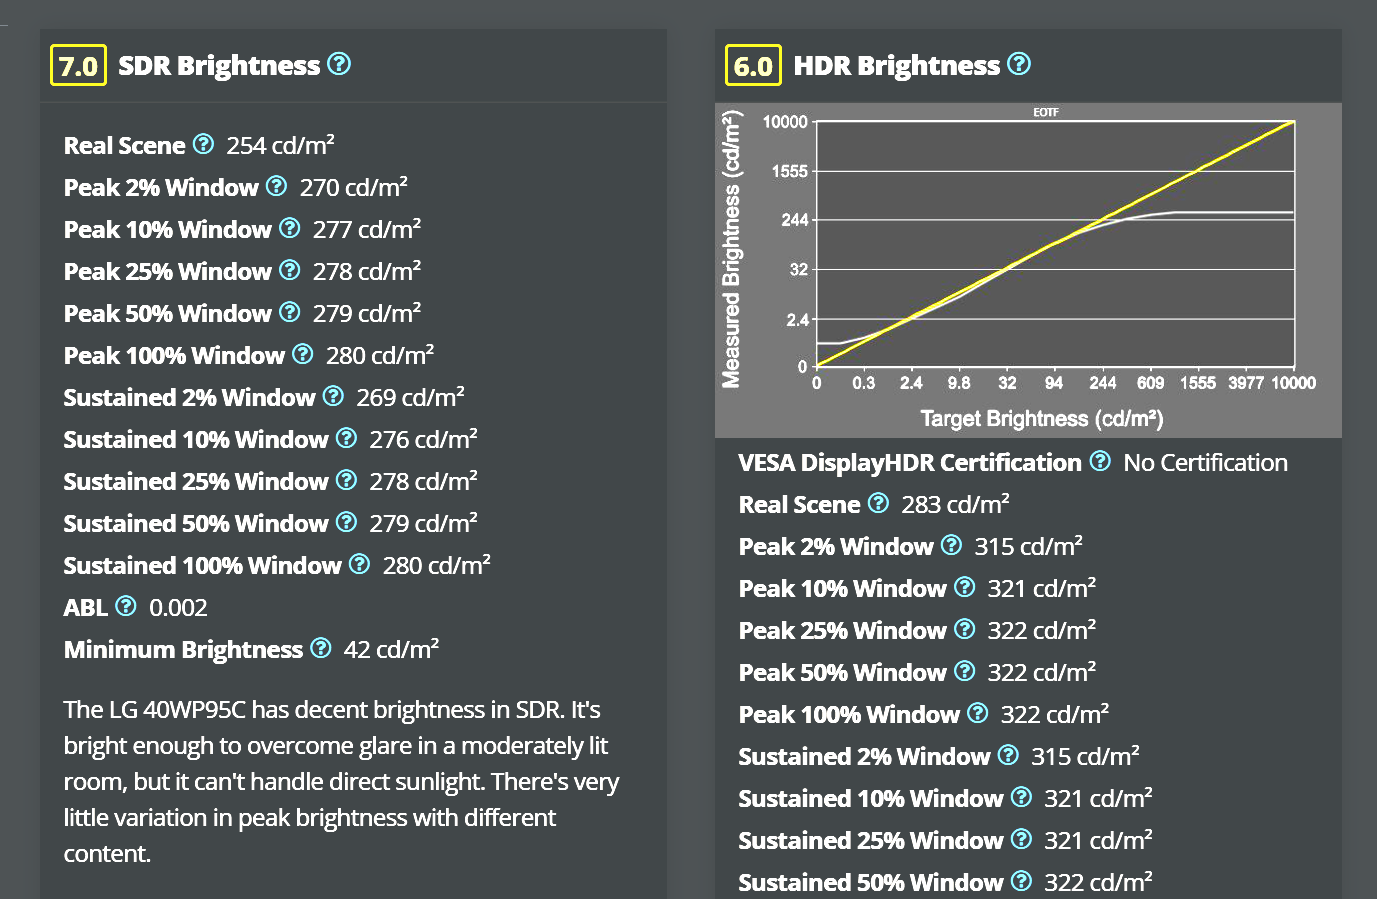Click help icon beside HDR Peak 10% Window
Image resolution: width=1377 pixels, height=899 pixels.
(964, 588)
